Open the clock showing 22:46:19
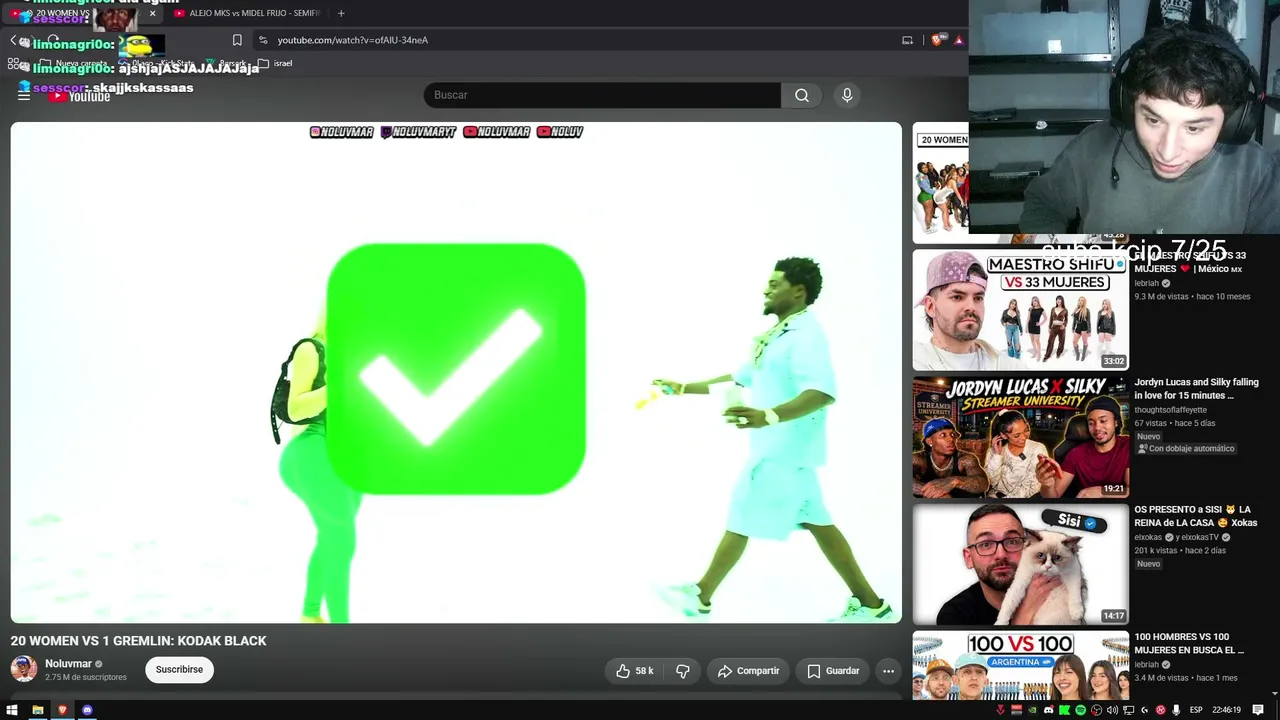 tap(1226, 710)
